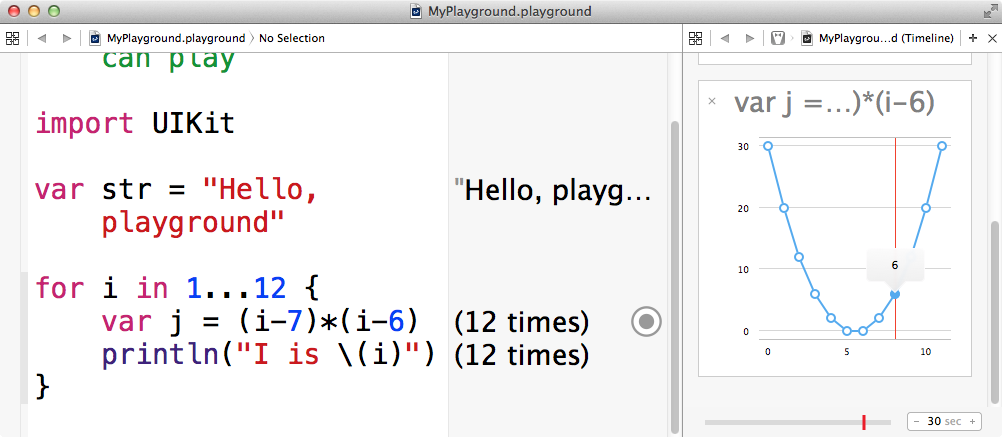Click the (12 times) result for println
The image size is (1002, 437).
(521, 355)
